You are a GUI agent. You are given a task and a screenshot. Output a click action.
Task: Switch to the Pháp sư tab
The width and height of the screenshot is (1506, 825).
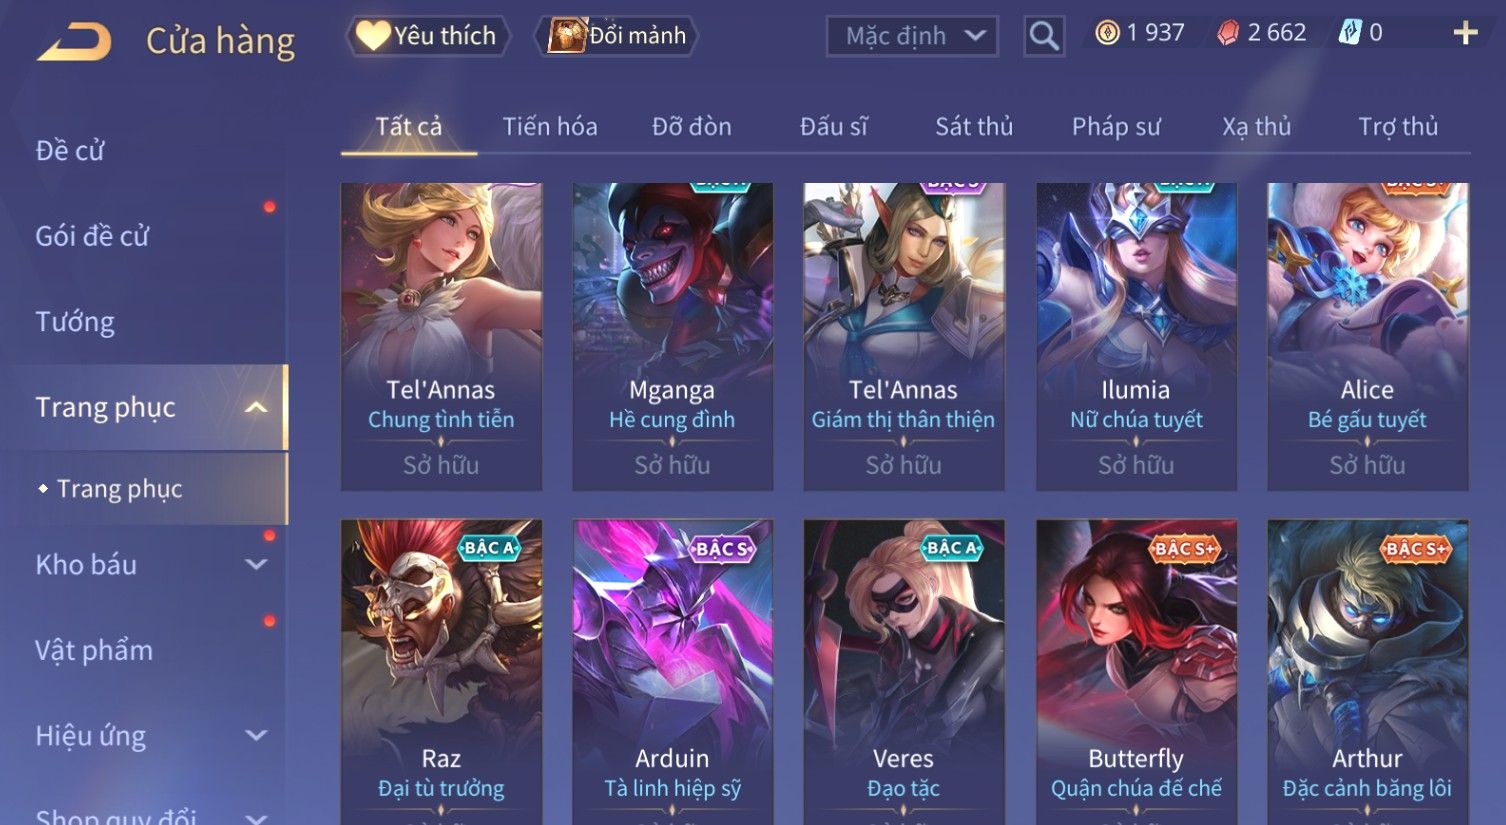[1116, 127]
